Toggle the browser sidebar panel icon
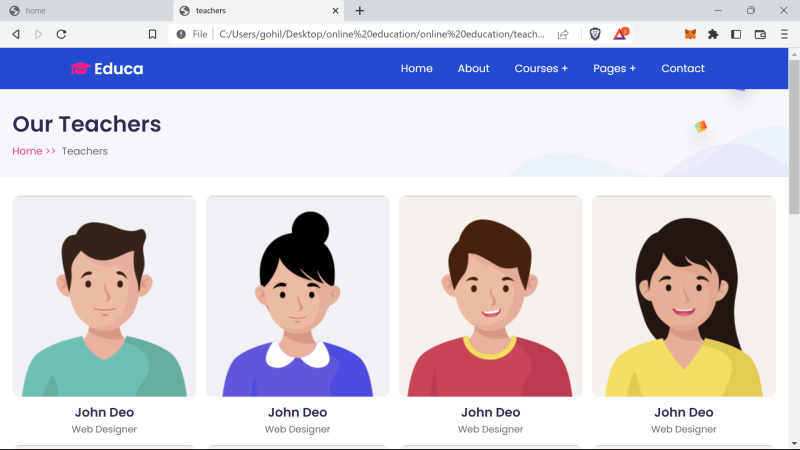Image resolution: width=800 pixels, height=450 pixels. point(736,34)
